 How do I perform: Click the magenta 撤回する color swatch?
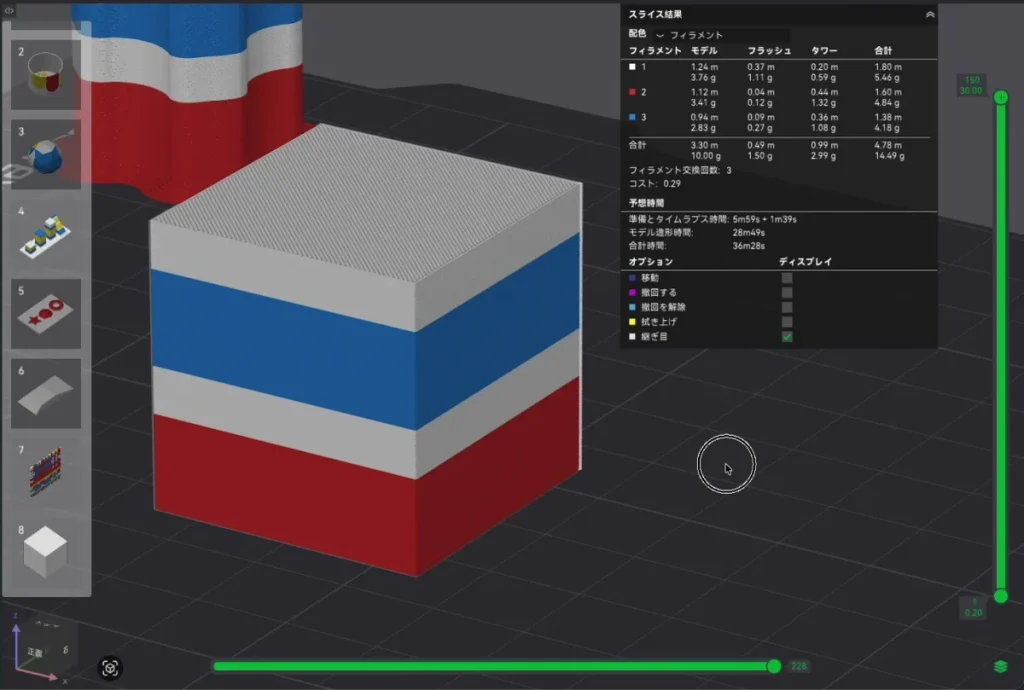(632, 292)
